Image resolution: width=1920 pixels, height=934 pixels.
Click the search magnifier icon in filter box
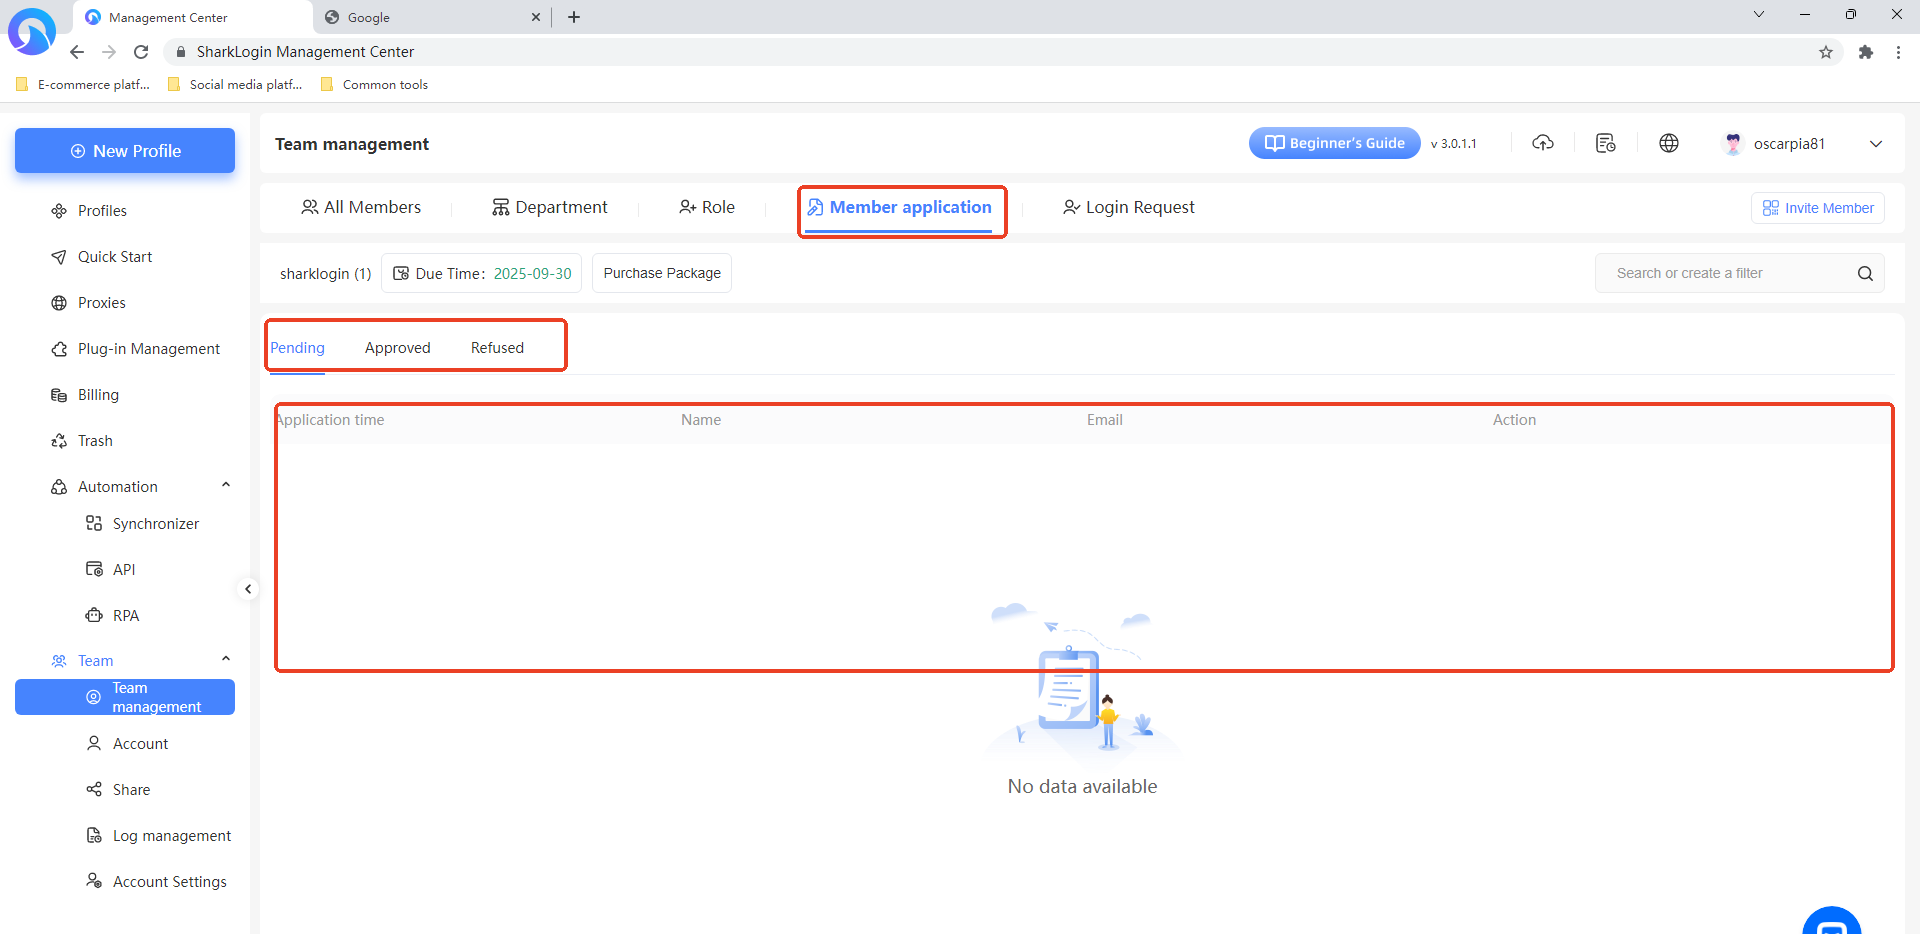click(x=1865, y=274)
